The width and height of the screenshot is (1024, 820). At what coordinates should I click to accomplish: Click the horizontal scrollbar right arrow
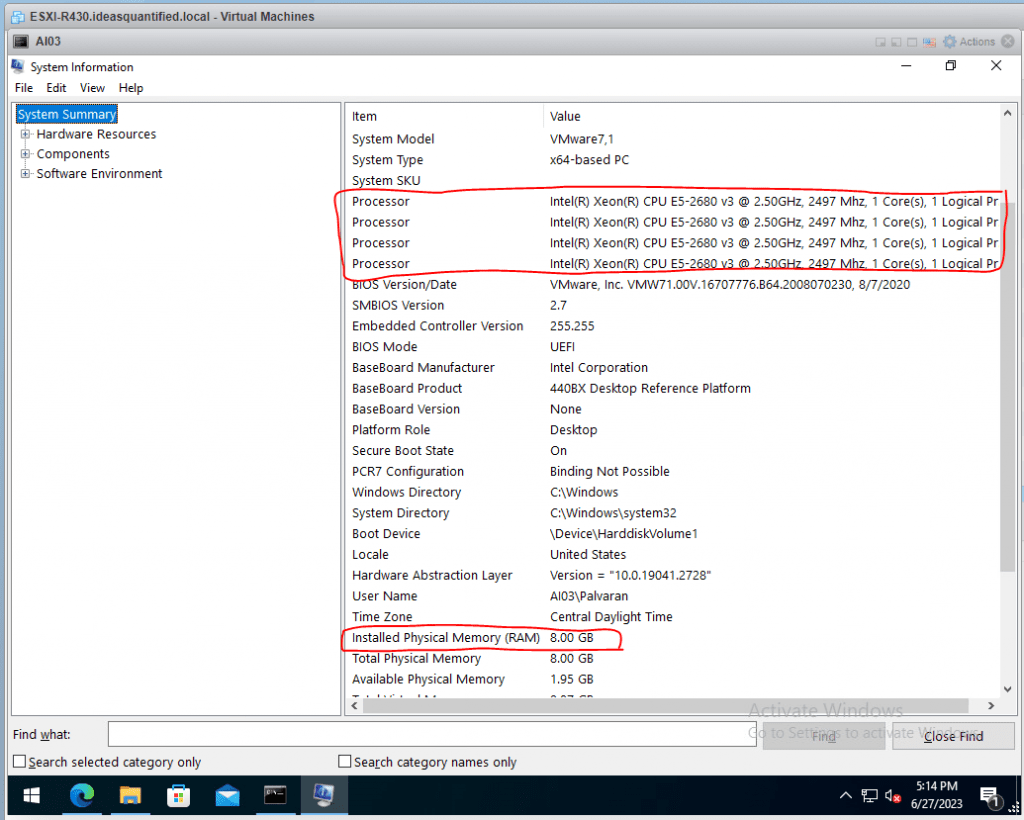tap(991, 706)
